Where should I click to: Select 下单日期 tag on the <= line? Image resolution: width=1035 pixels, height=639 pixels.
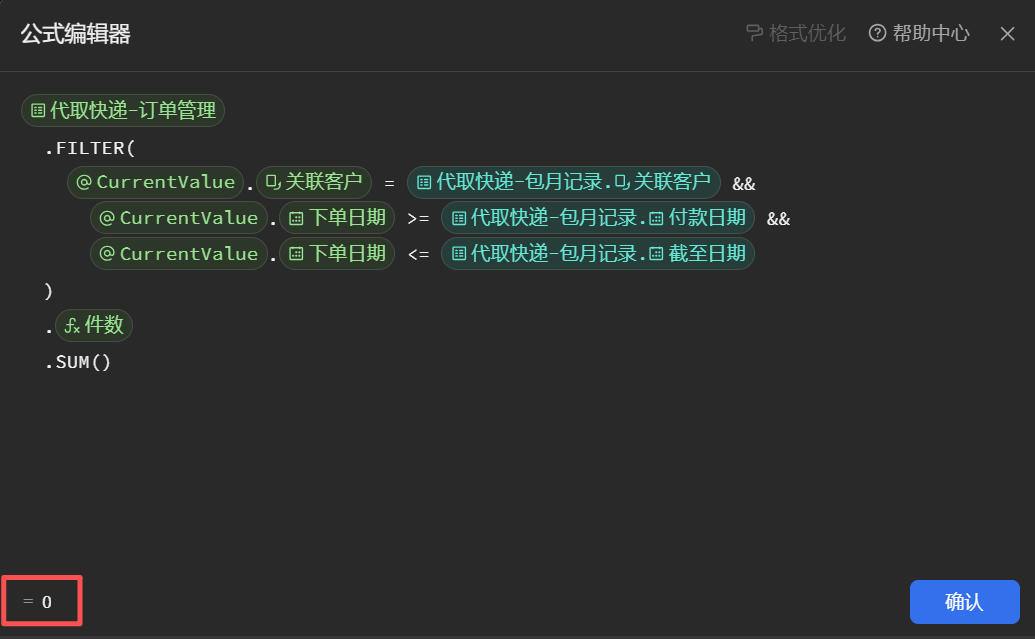(337, 253)
